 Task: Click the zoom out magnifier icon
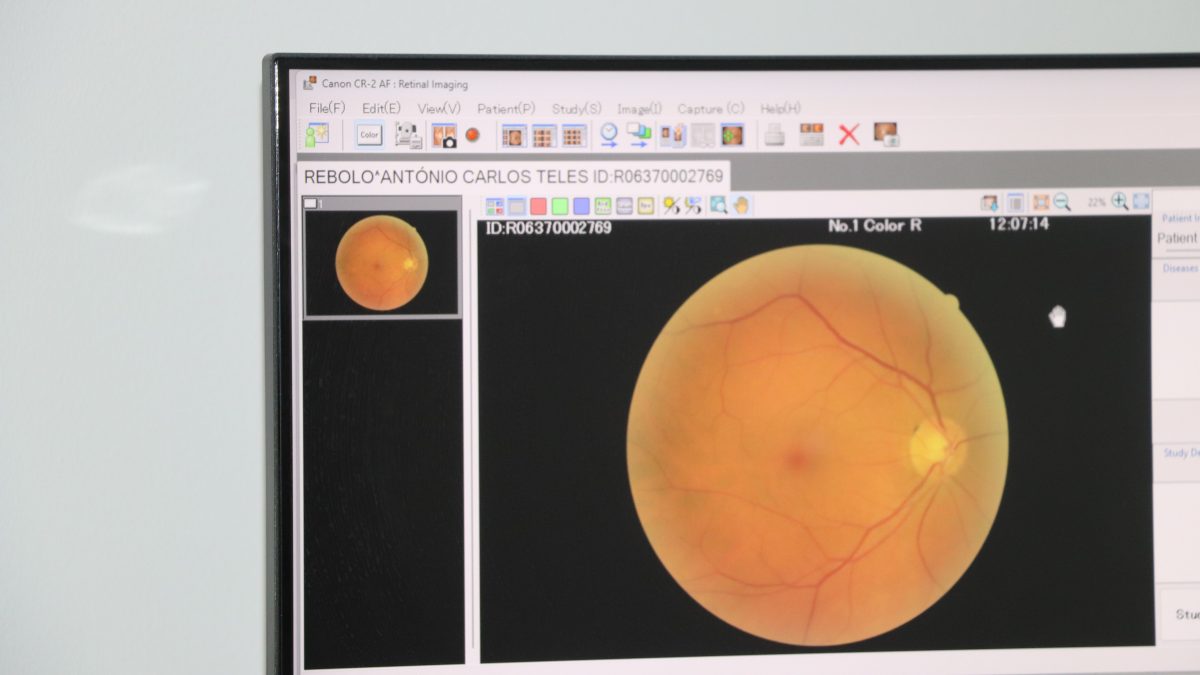1062,202
